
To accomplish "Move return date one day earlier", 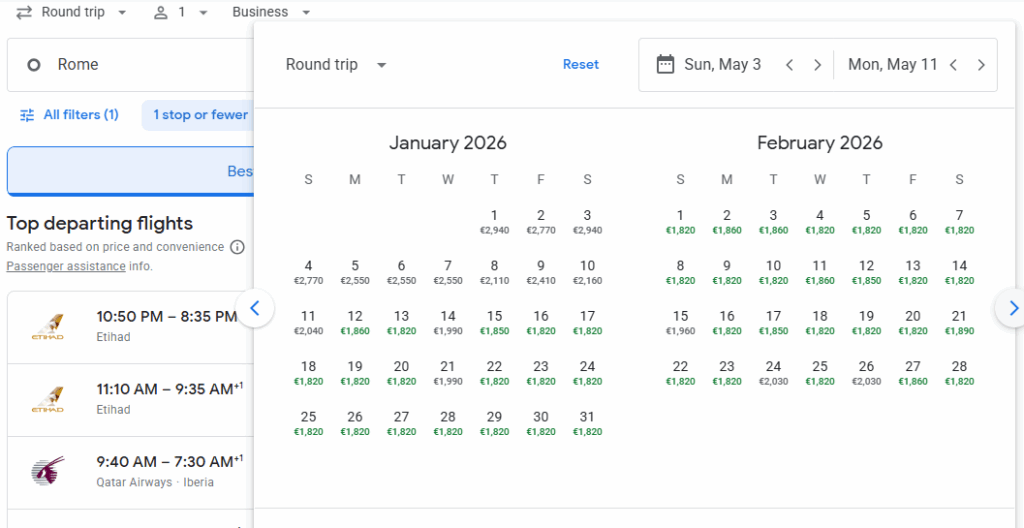I will (x=953, y=65).
